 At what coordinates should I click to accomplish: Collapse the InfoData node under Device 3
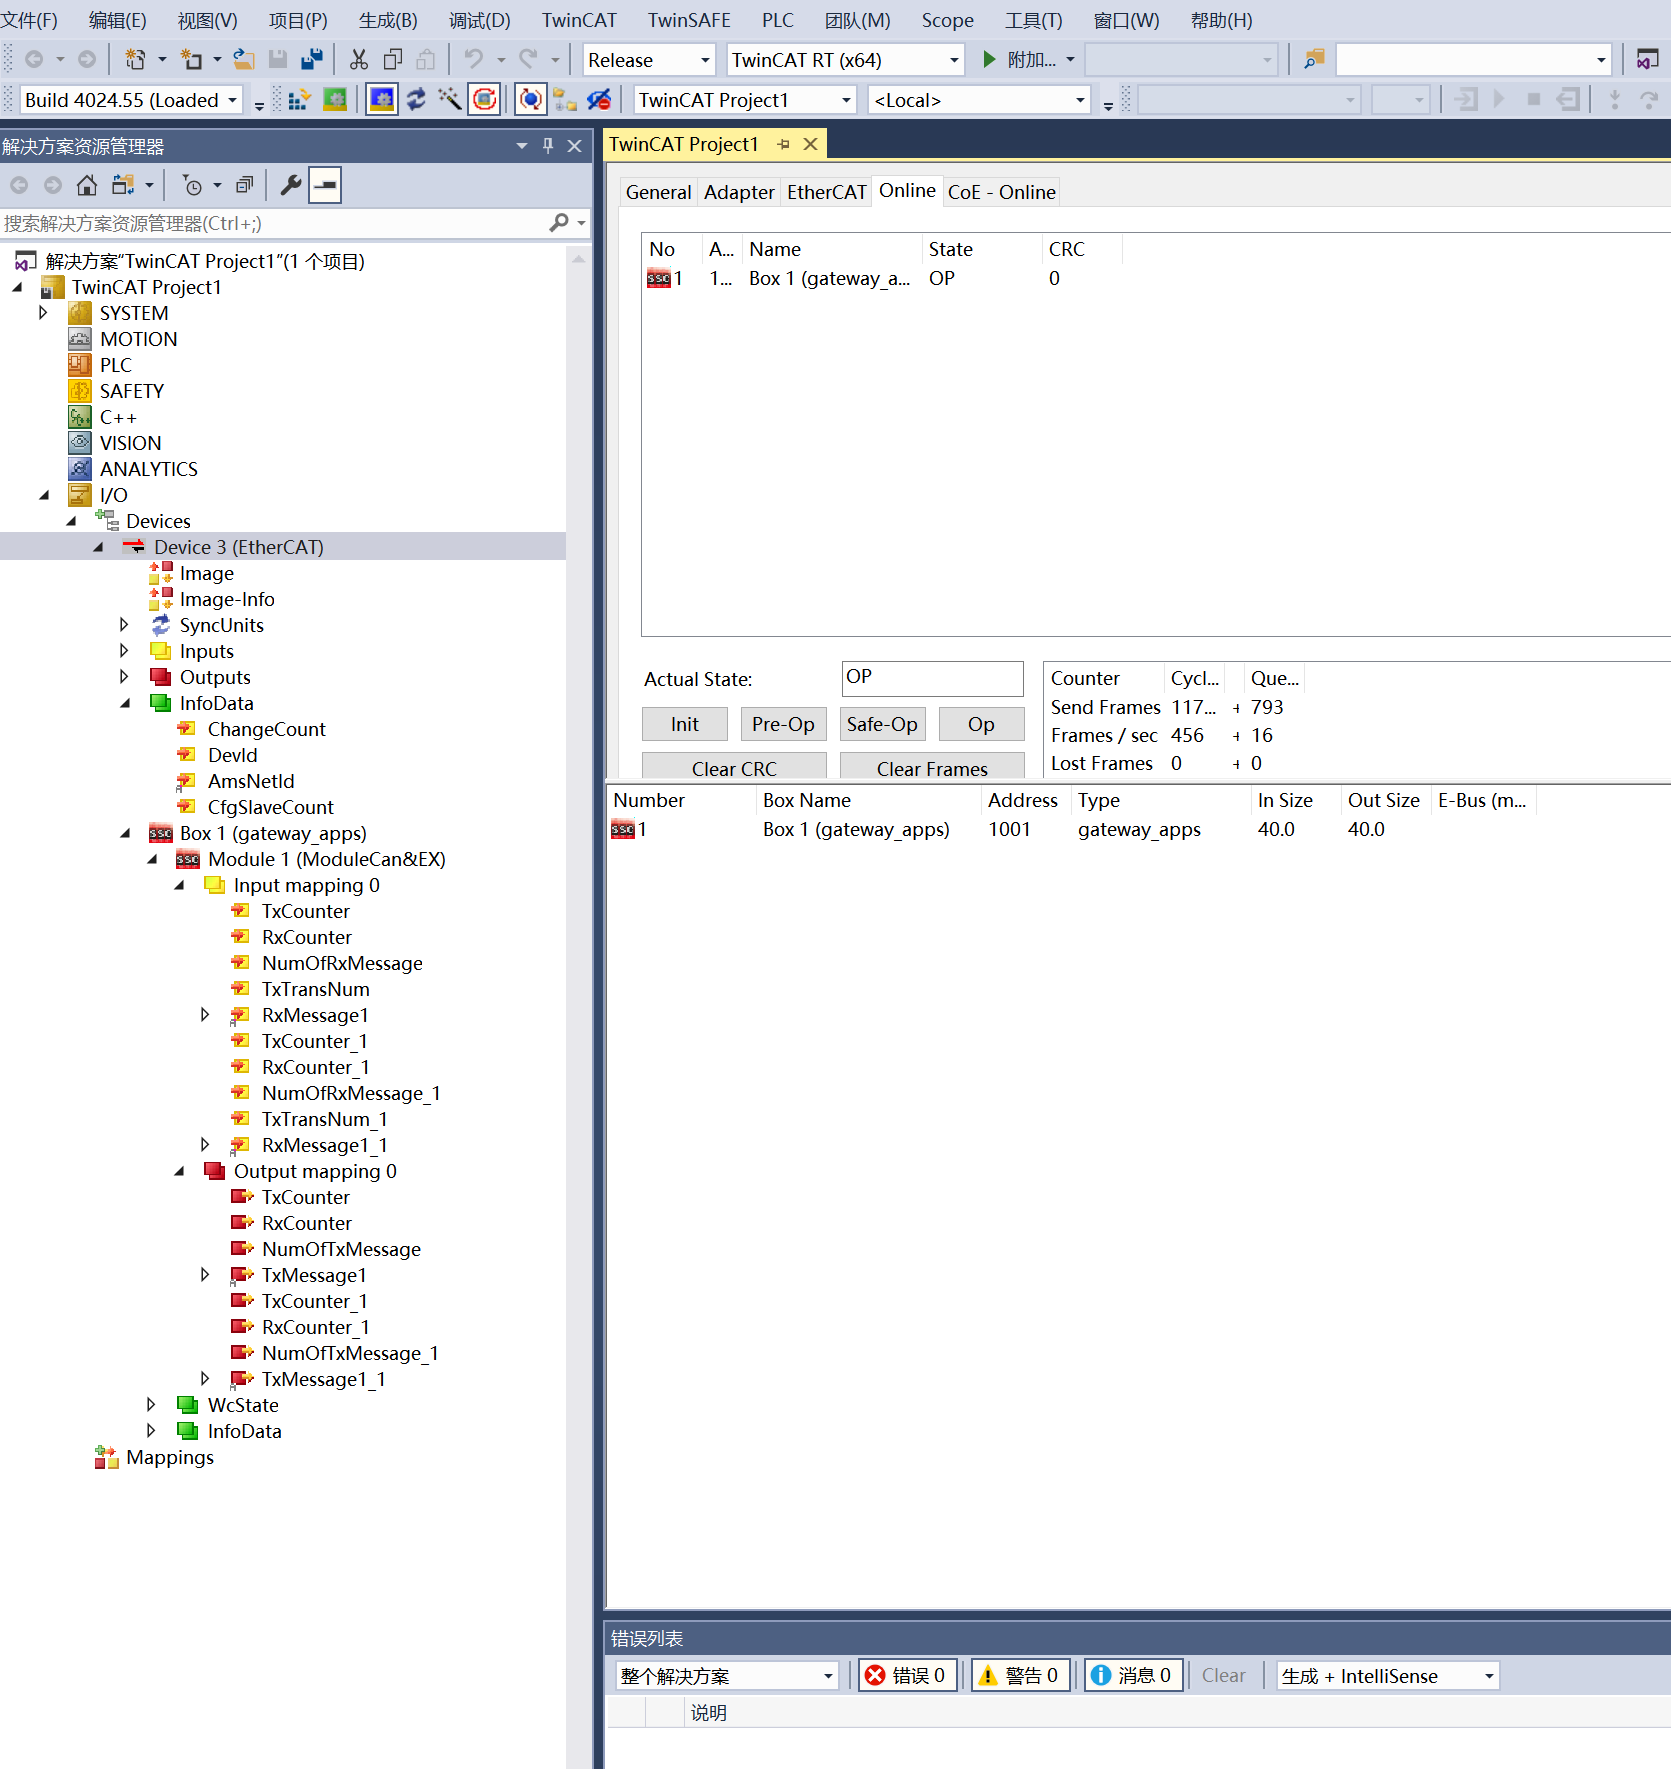coord(124,703)
